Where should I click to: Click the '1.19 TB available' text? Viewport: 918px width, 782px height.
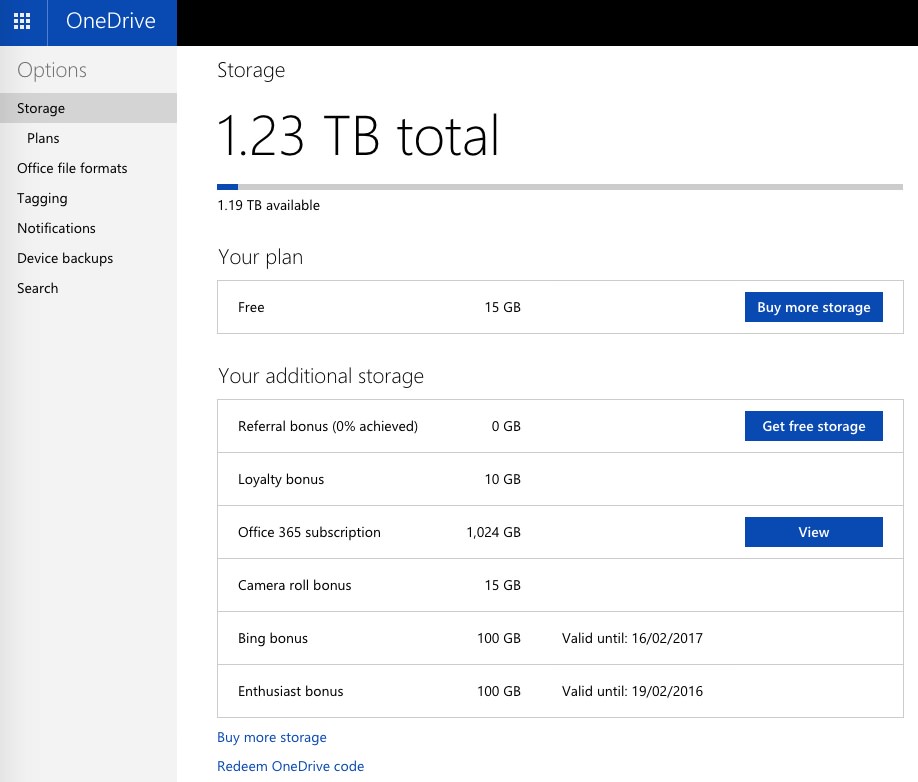tap(268, 205)
